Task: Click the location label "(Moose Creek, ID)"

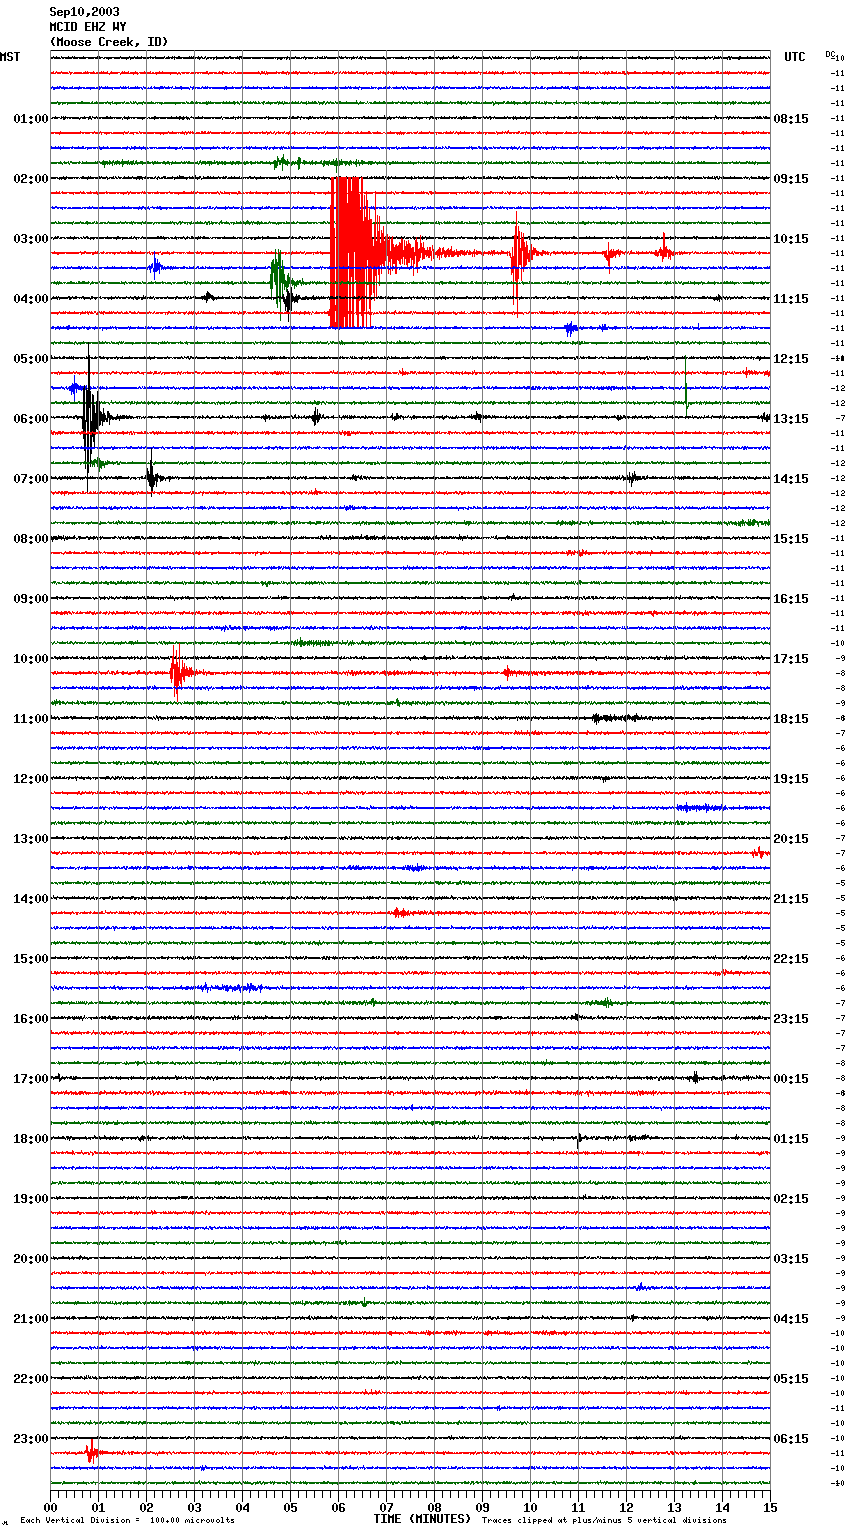Action: point(109,42)
